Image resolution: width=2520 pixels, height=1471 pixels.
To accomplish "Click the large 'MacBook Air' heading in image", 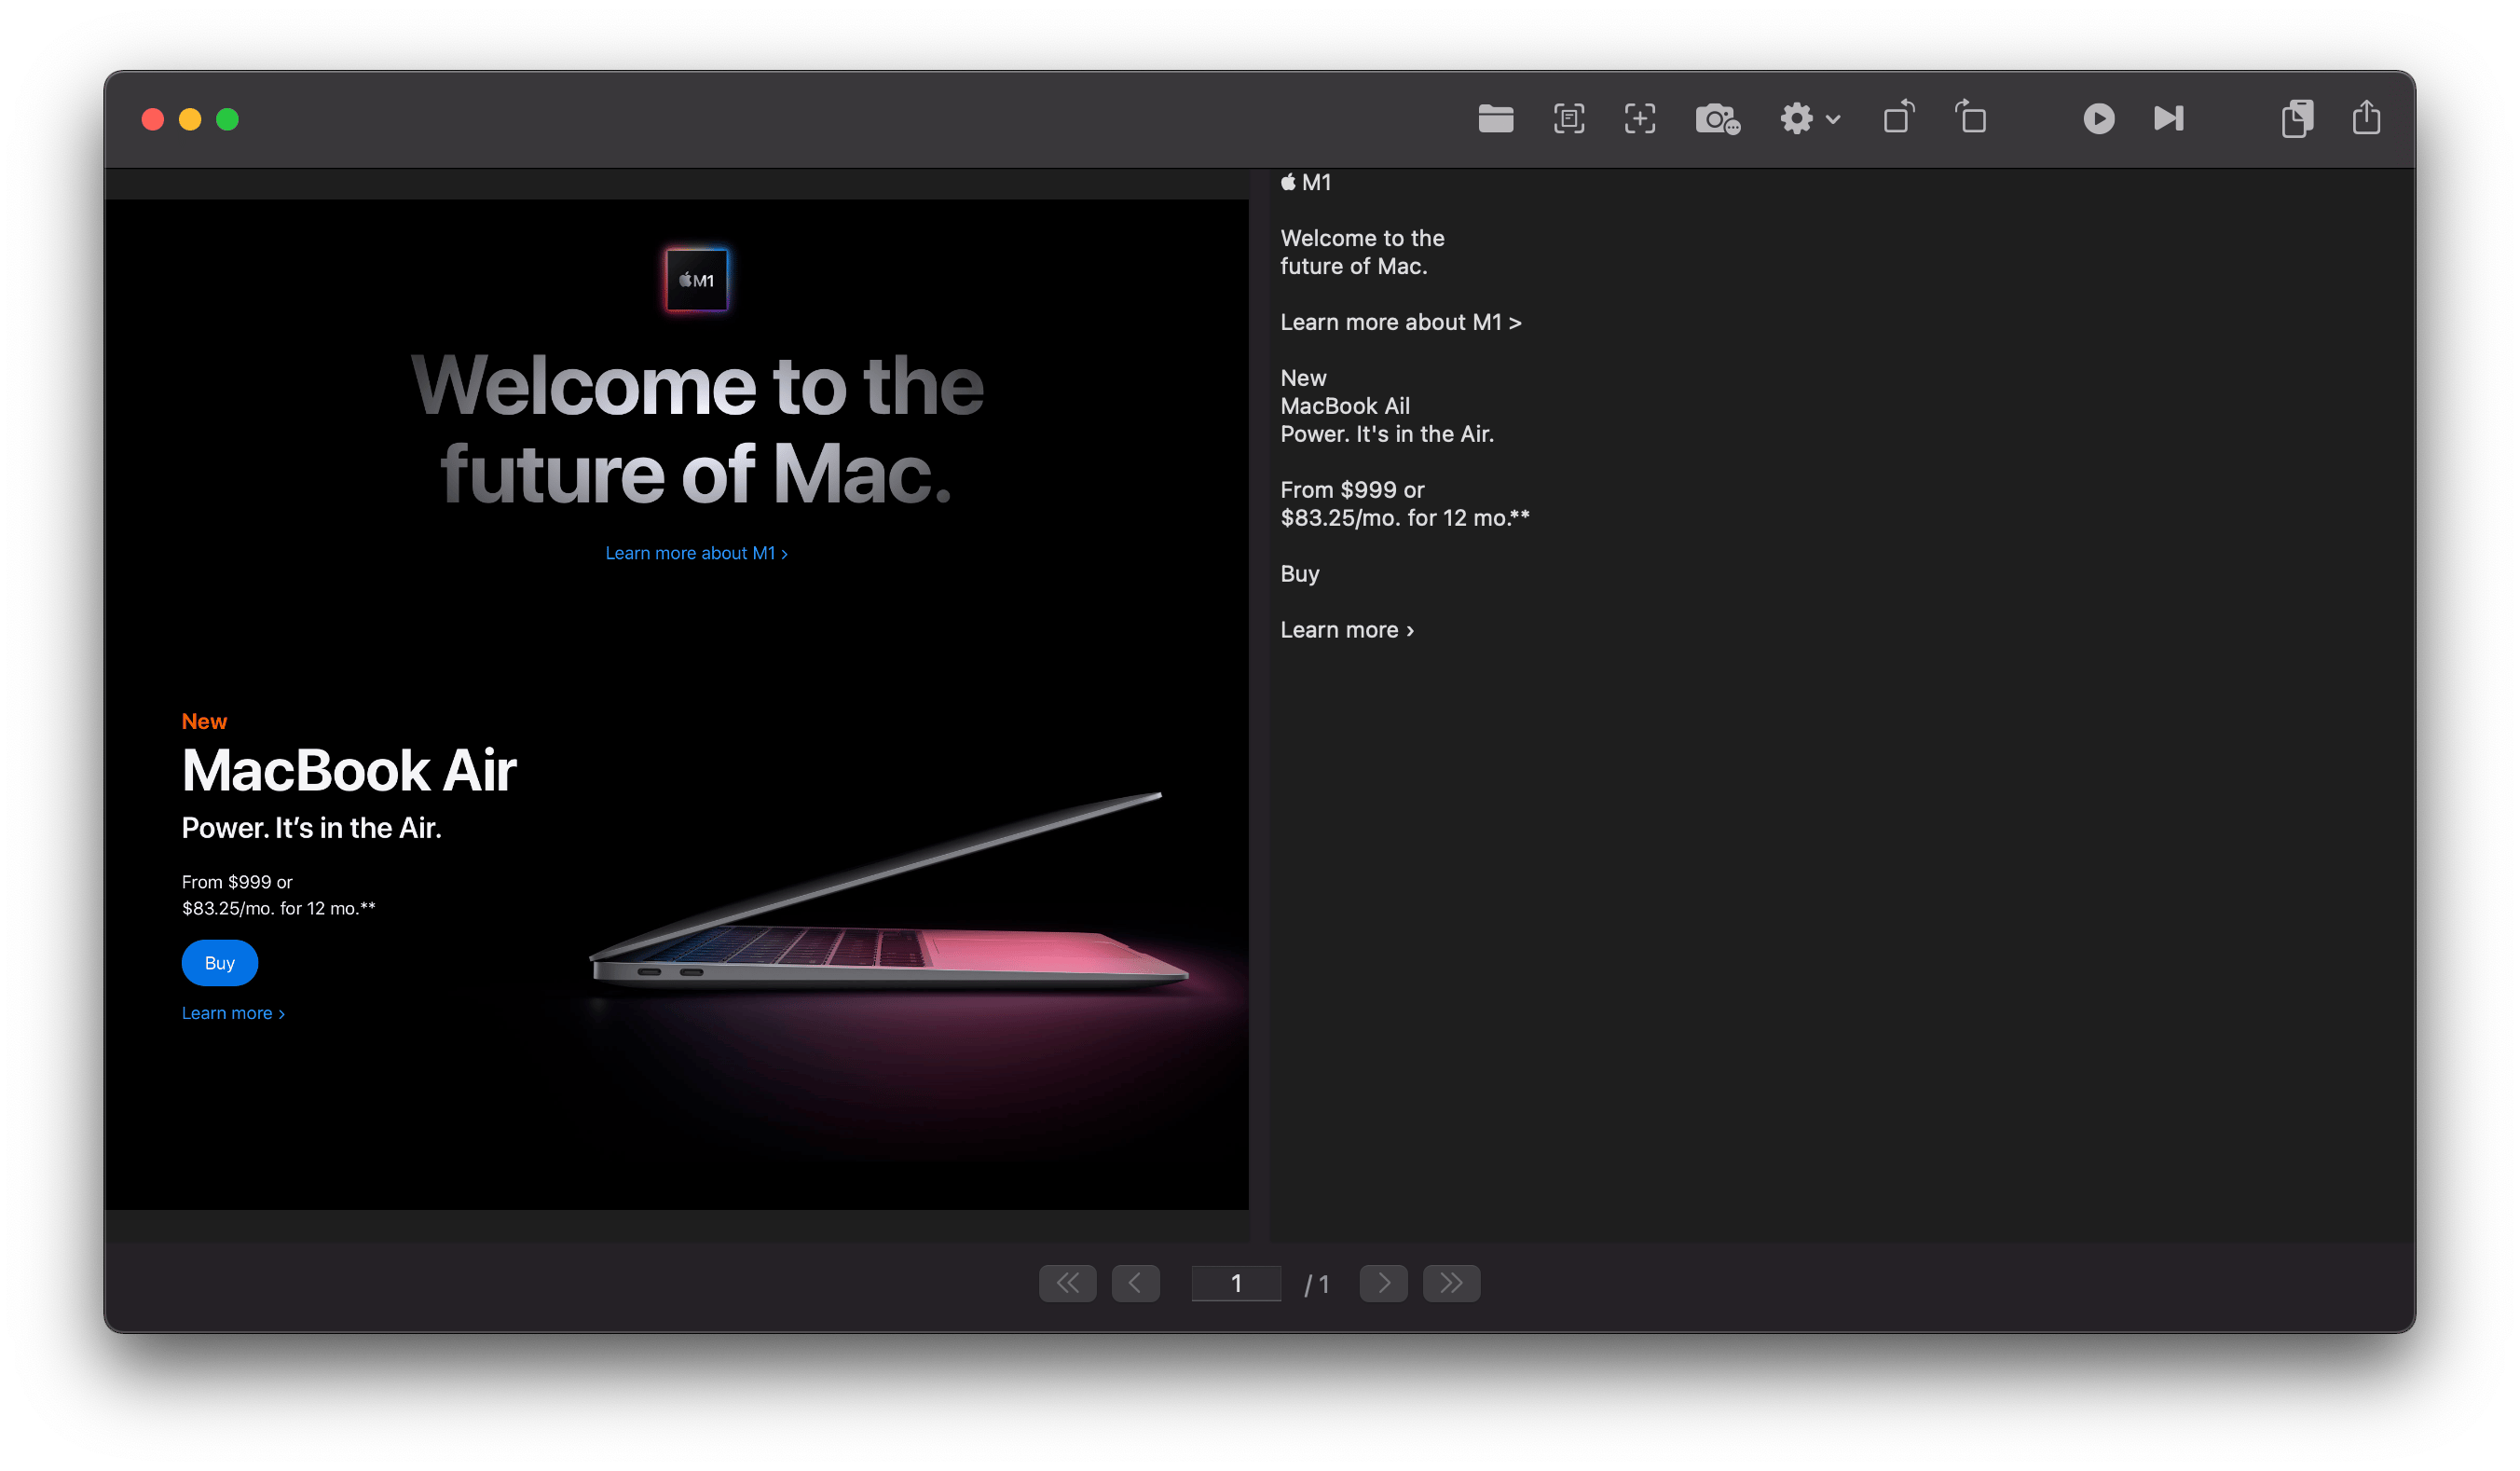I will pos(349,770).
